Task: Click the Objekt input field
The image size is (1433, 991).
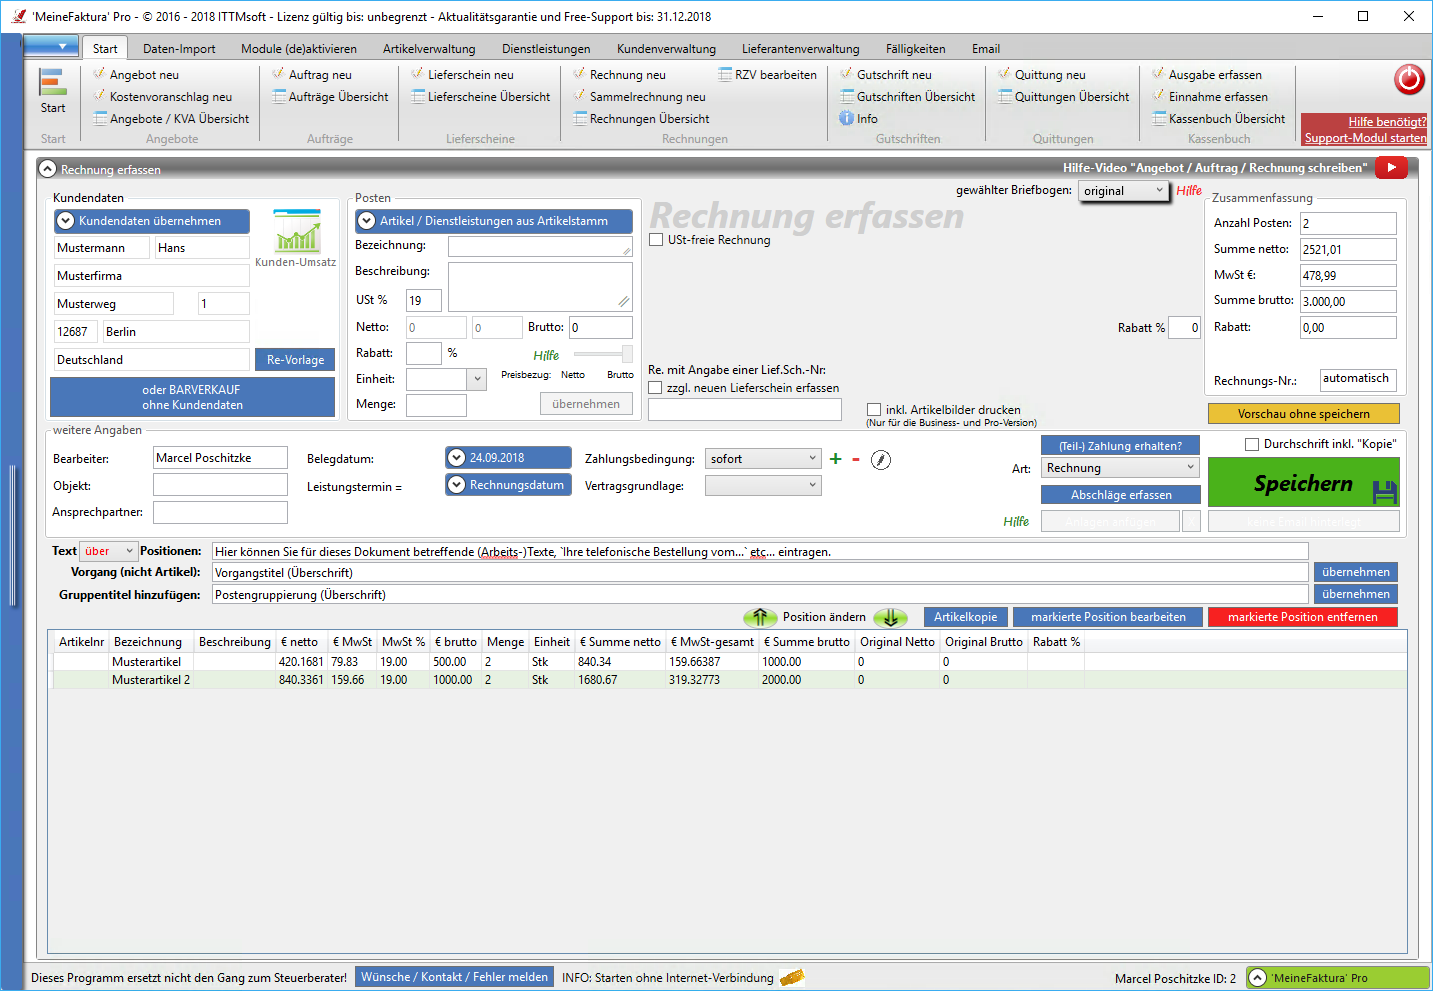Action: (220, 485)
